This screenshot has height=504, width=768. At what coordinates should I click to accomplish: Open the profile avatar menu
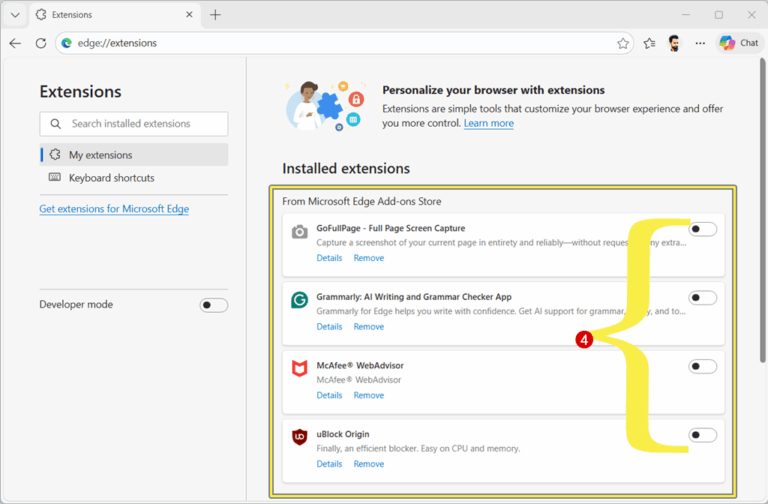(674, 43)
